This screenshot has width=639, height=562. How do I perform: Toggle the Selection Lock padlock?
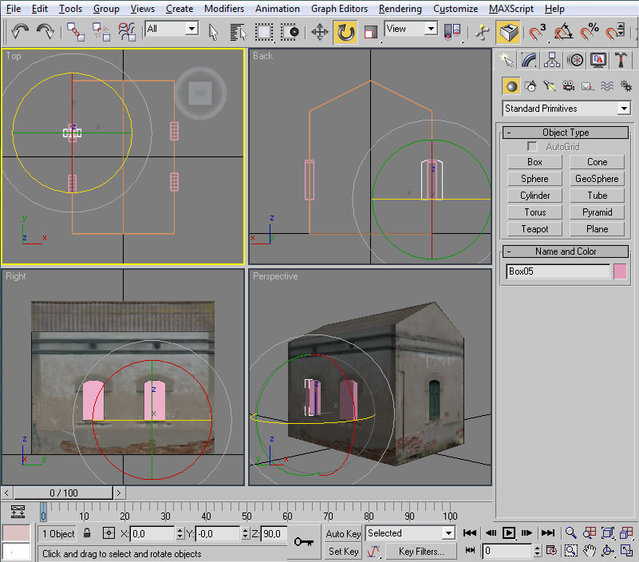88,534
